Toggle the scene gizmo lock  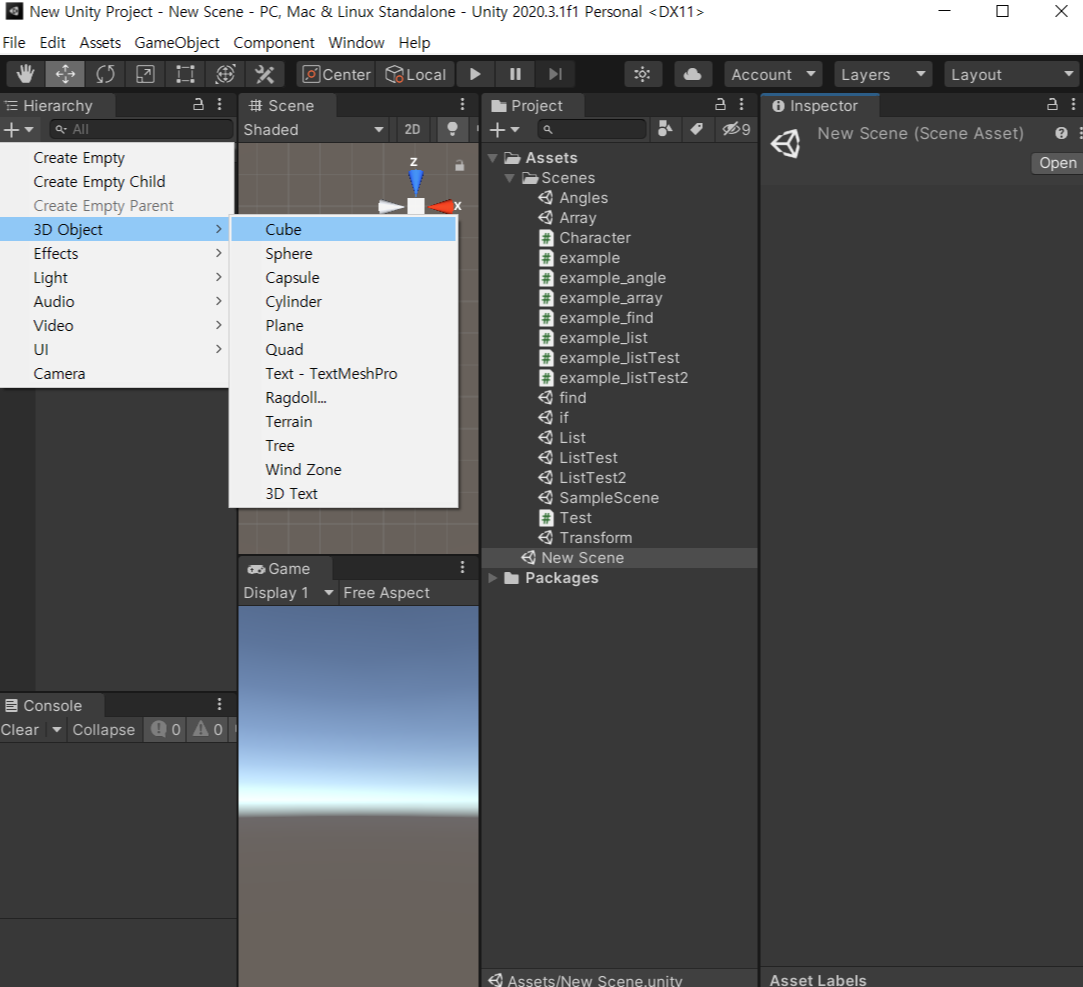coord(459,166)
